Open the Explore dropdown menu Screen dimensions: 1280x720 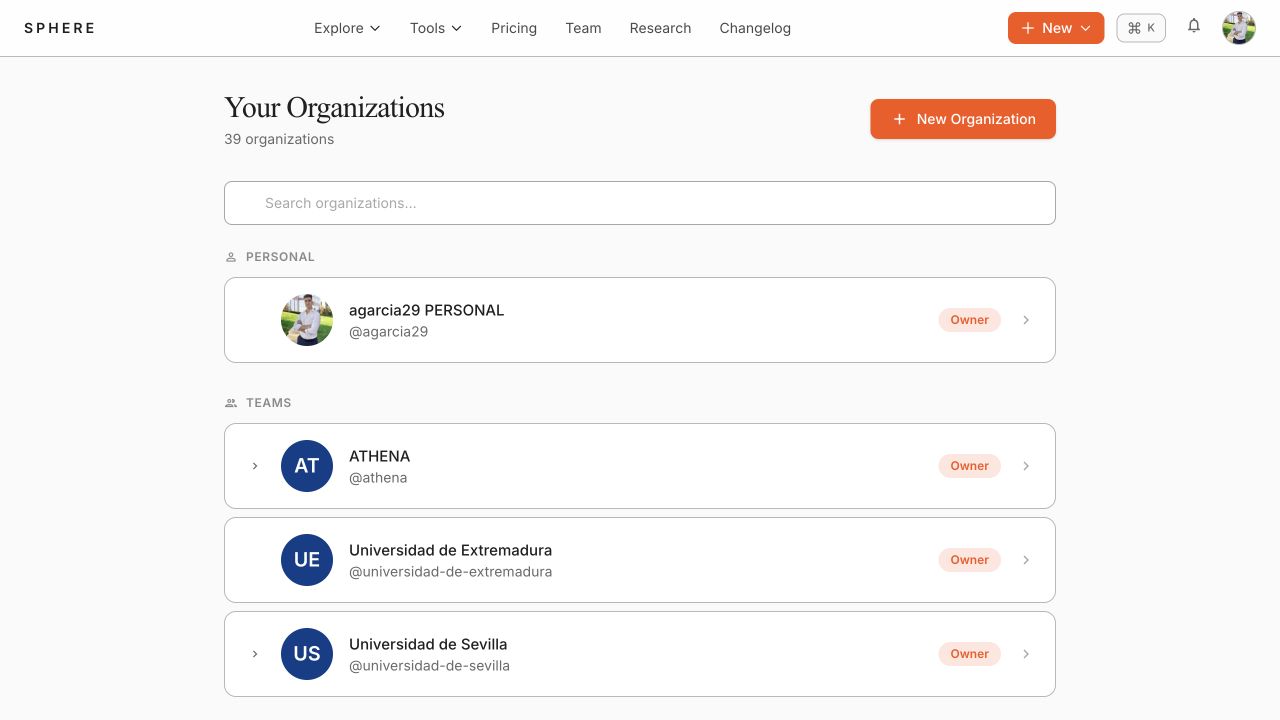click(347, 28)
